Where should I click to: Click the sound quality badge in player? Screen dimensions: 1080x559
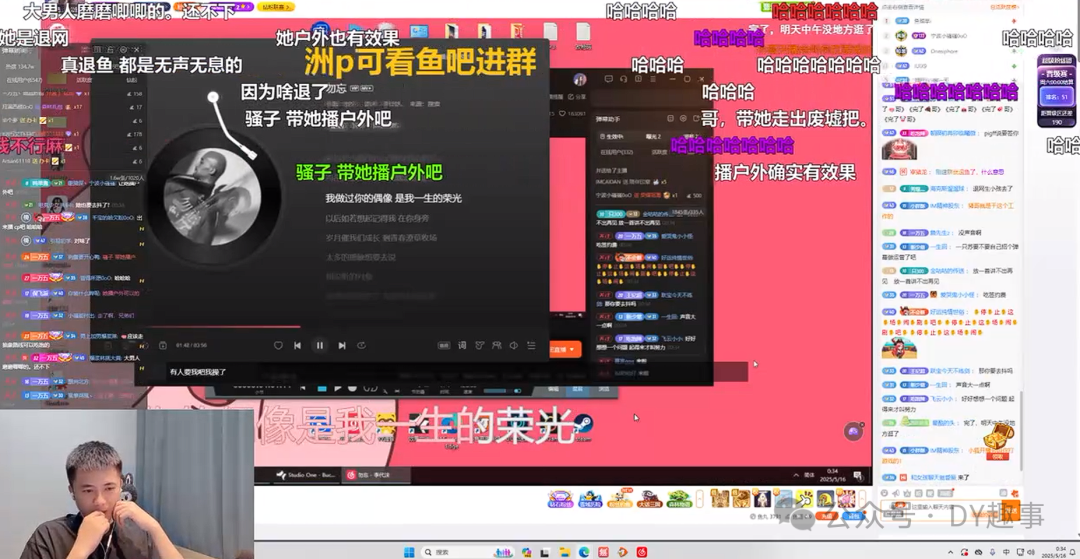pos(444,346)
